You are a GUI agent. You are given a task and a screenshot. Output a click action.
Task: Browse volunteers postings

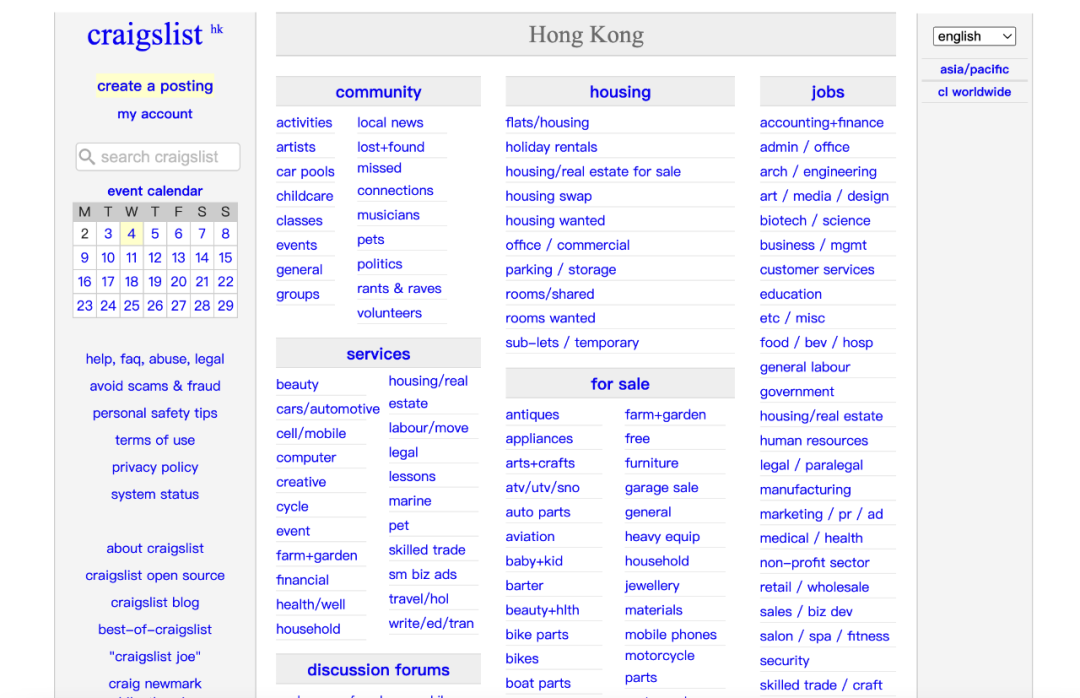(389, 313)
